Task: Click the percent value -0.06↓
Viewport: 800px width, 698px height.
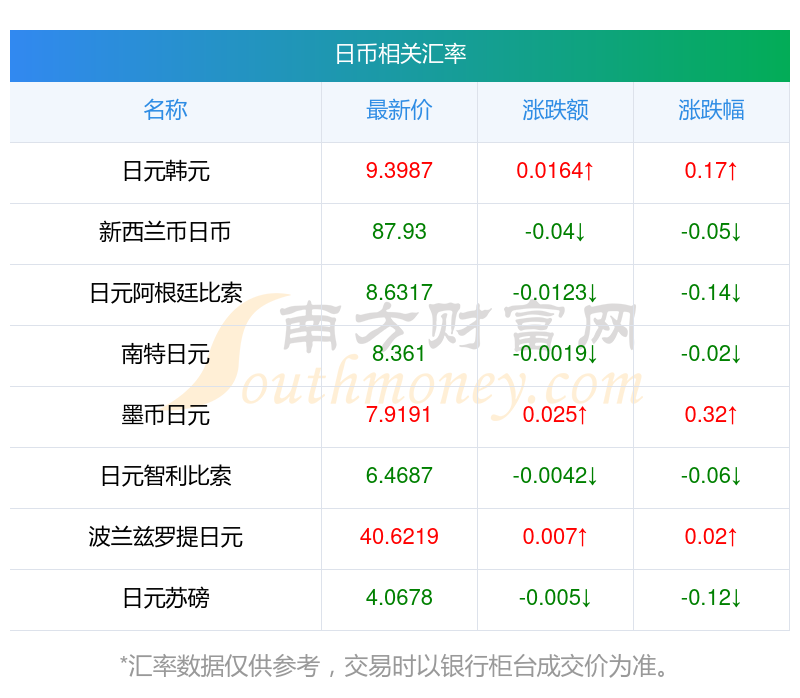Action: coord(711,476)
